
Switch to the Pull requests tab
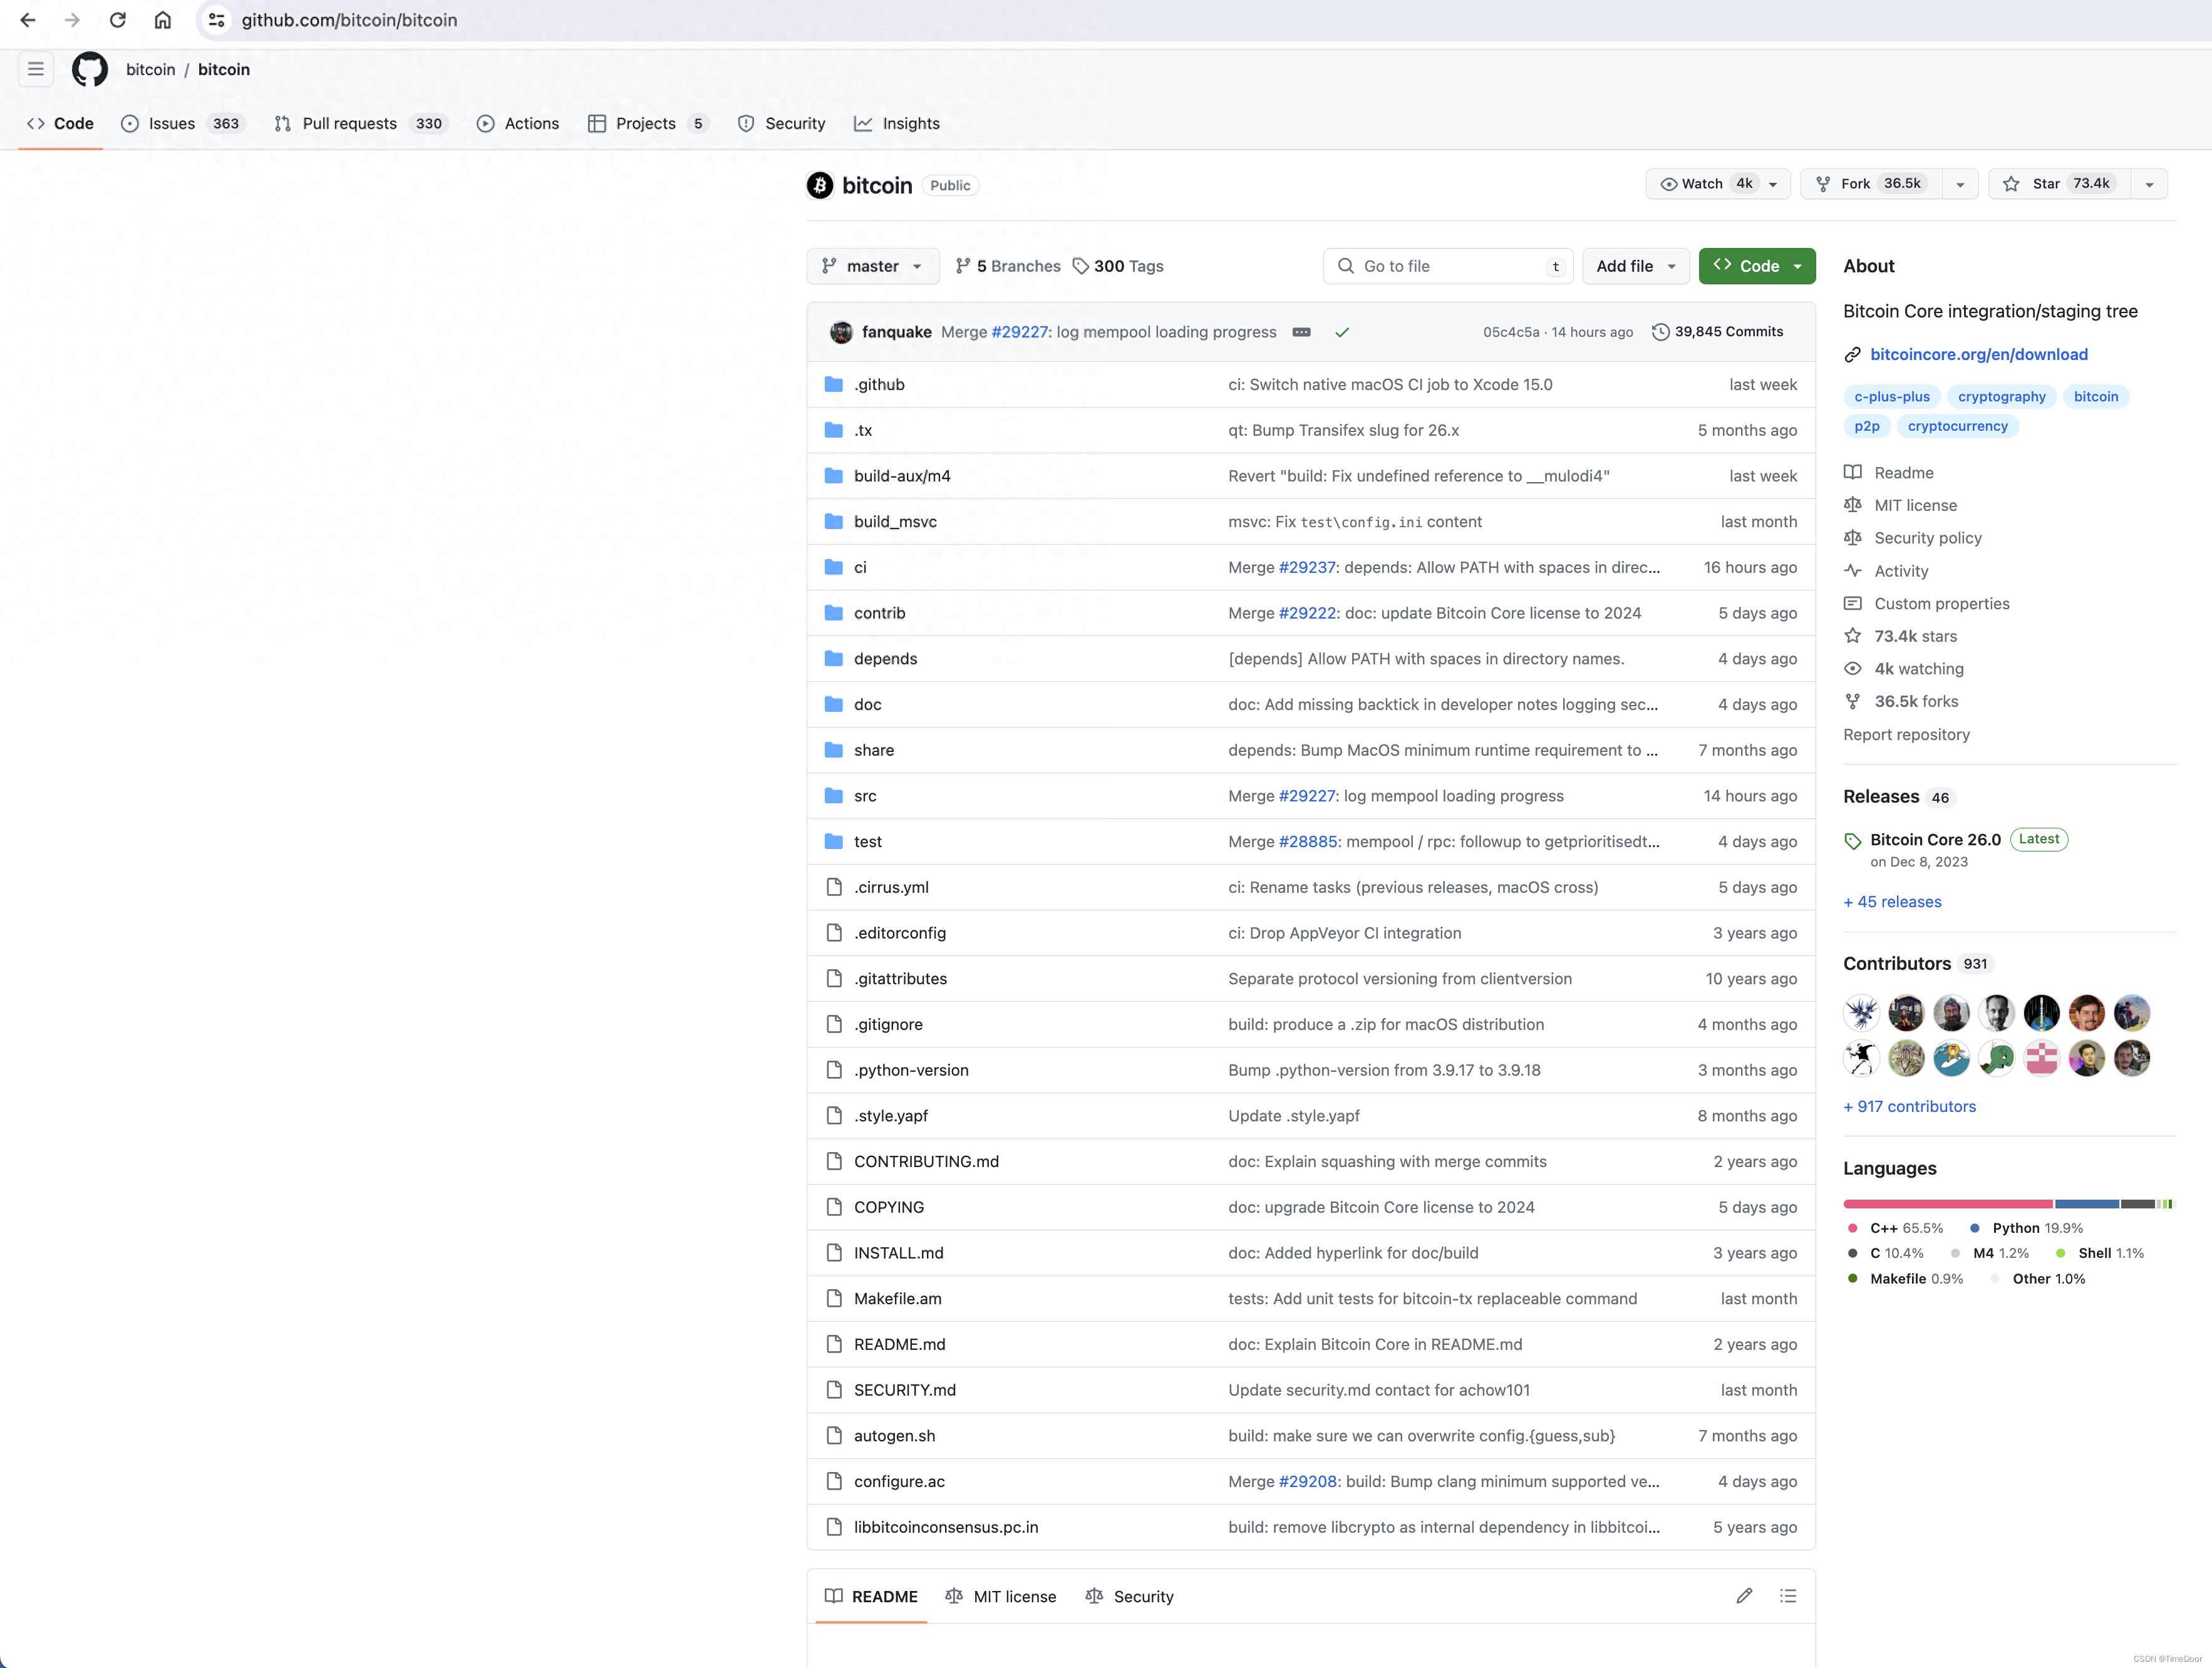(x=349, y=123)
